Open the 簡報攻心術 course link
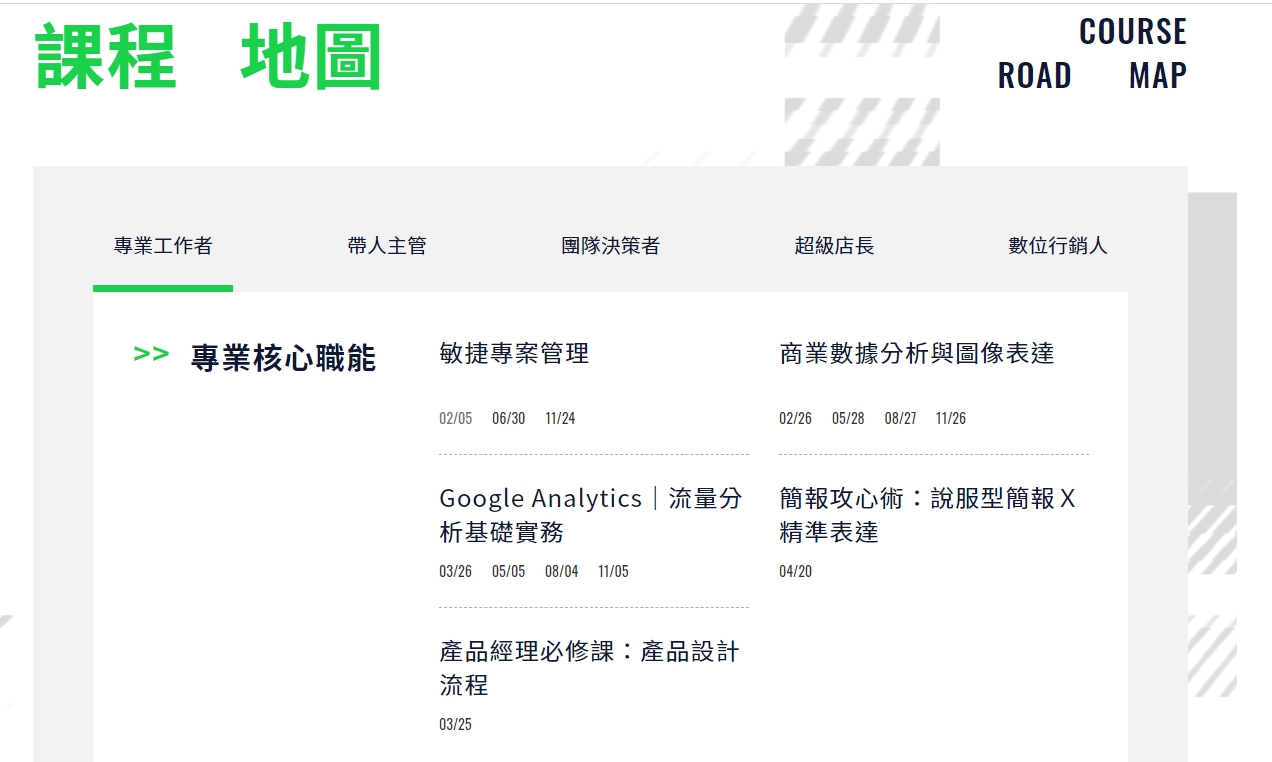This screenshot has width=1272, height=762. pyautogui.click(x=927, y=515)
